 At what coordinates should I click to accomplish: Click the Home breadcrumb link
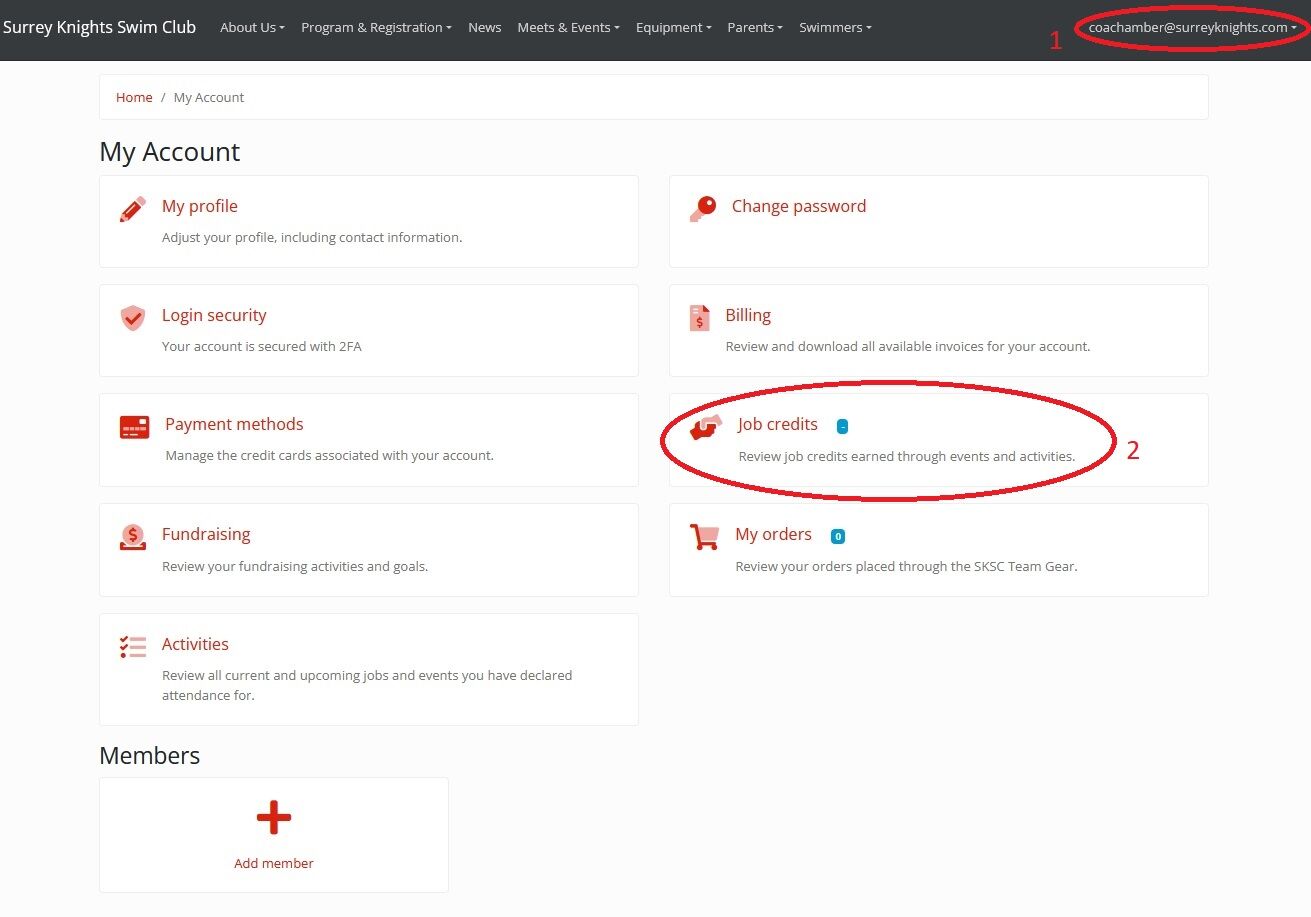[134, 98]
